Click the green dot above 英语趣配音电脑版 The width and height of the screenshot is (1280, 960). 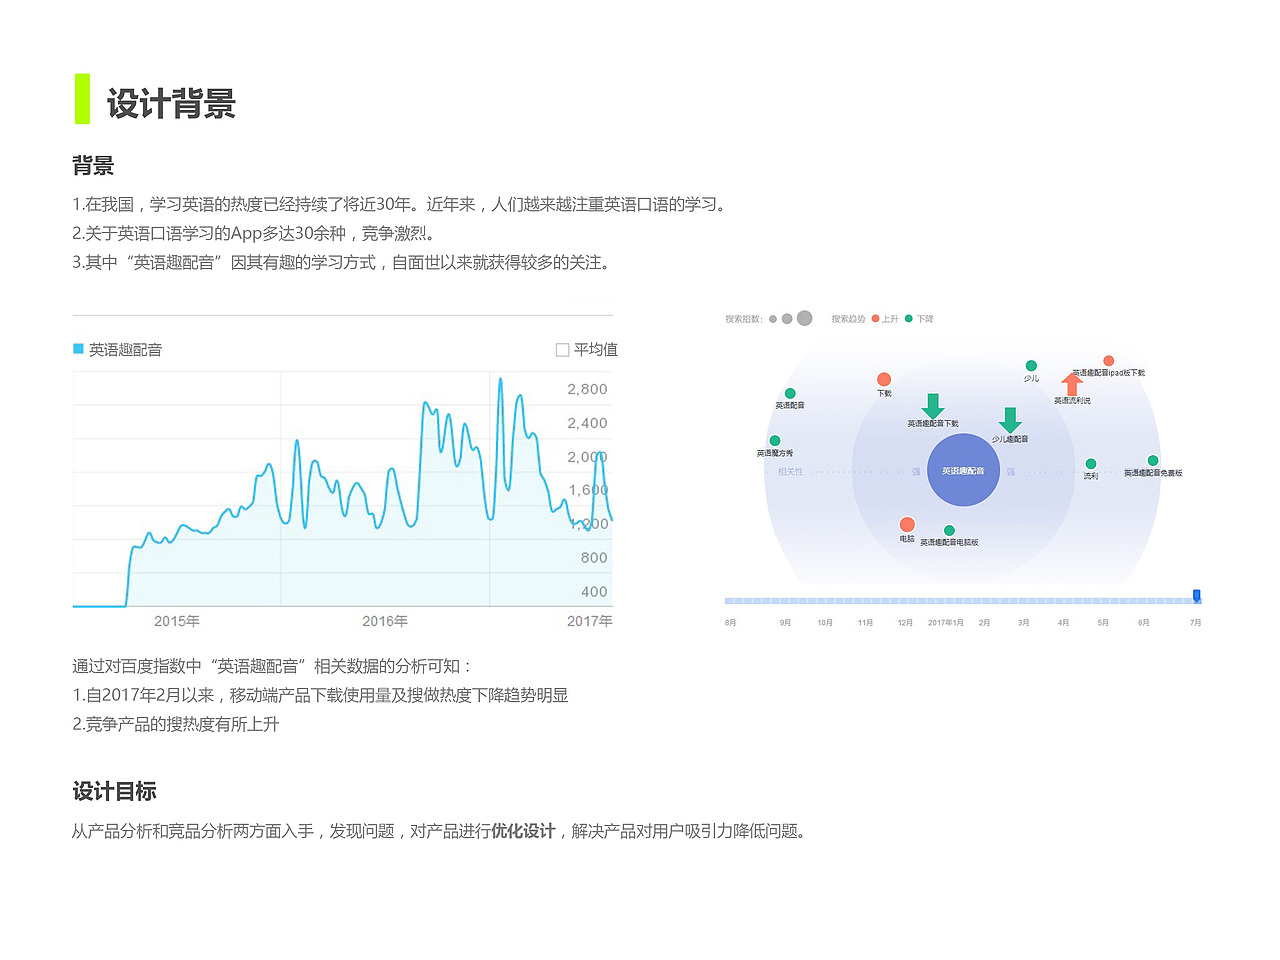click(949, 531)
